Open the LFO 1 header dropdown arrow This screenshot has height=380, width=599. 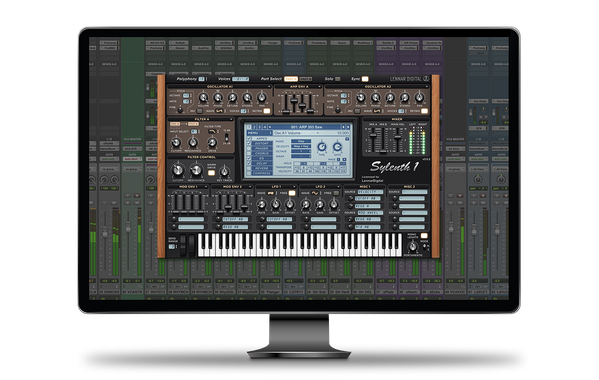point(295,187)
